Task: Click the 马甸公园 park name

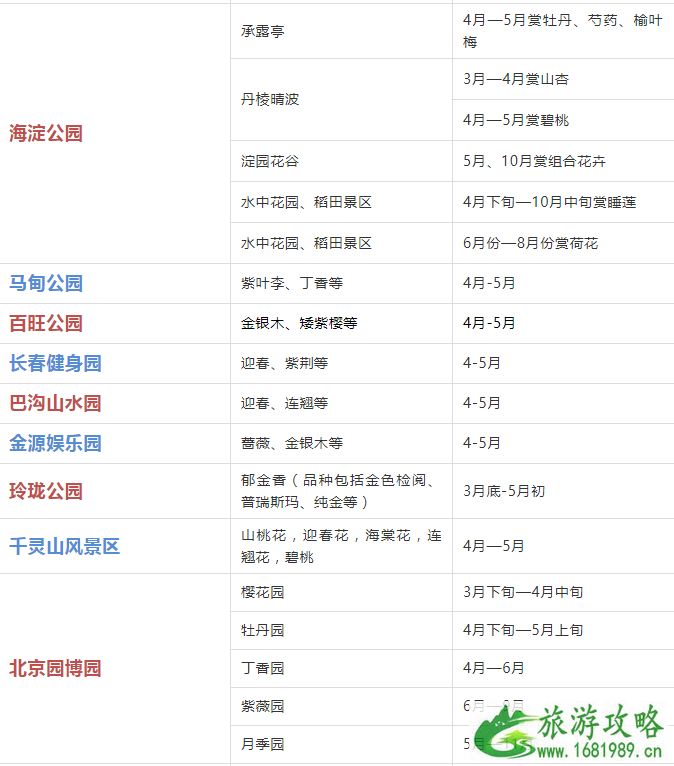Action: pos(46,283)
